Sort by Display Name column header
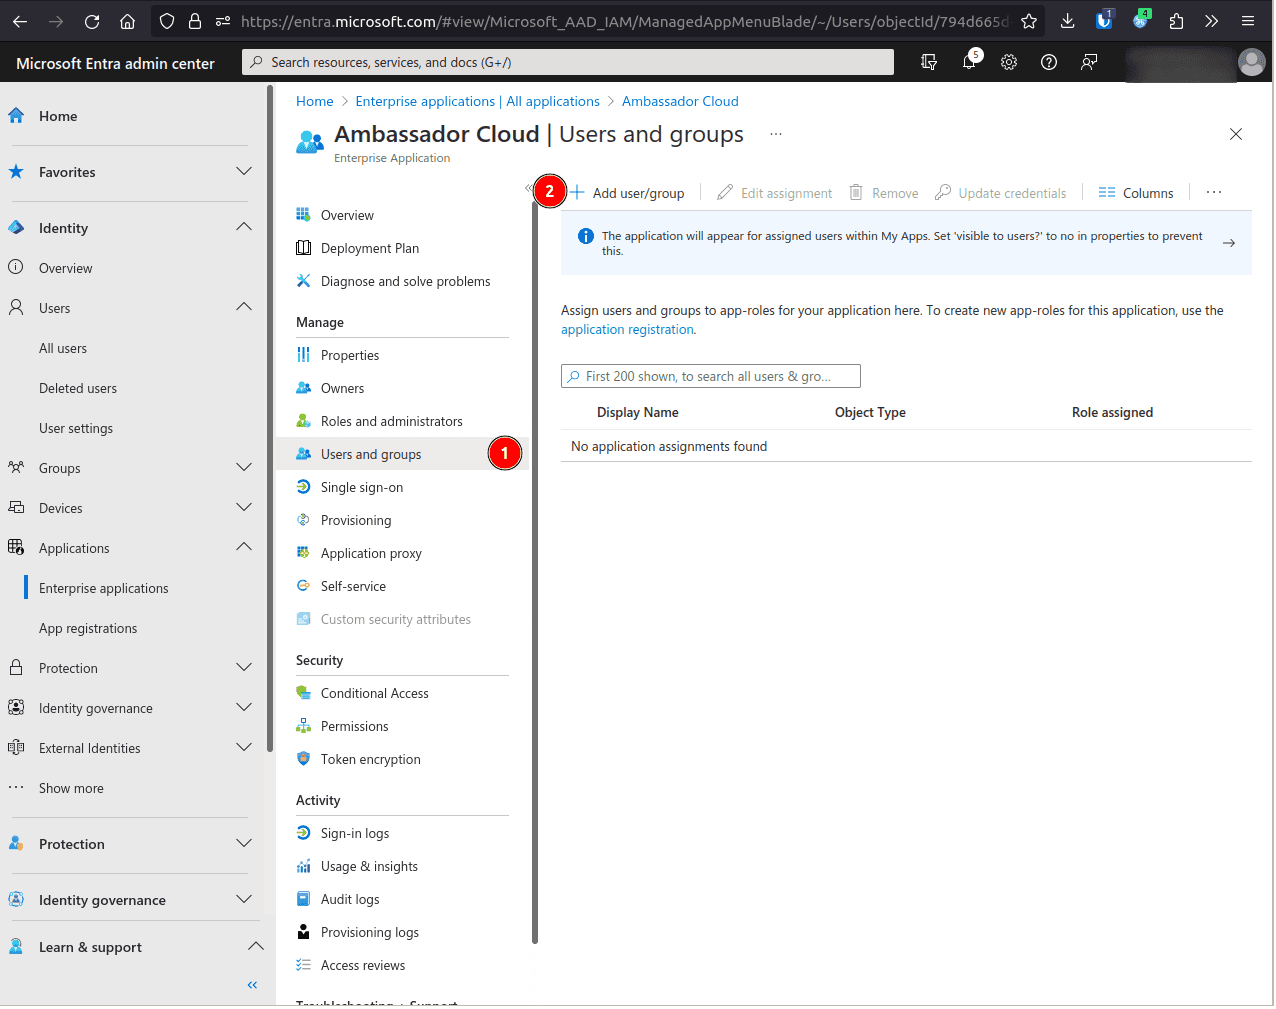 pos(638,412)
